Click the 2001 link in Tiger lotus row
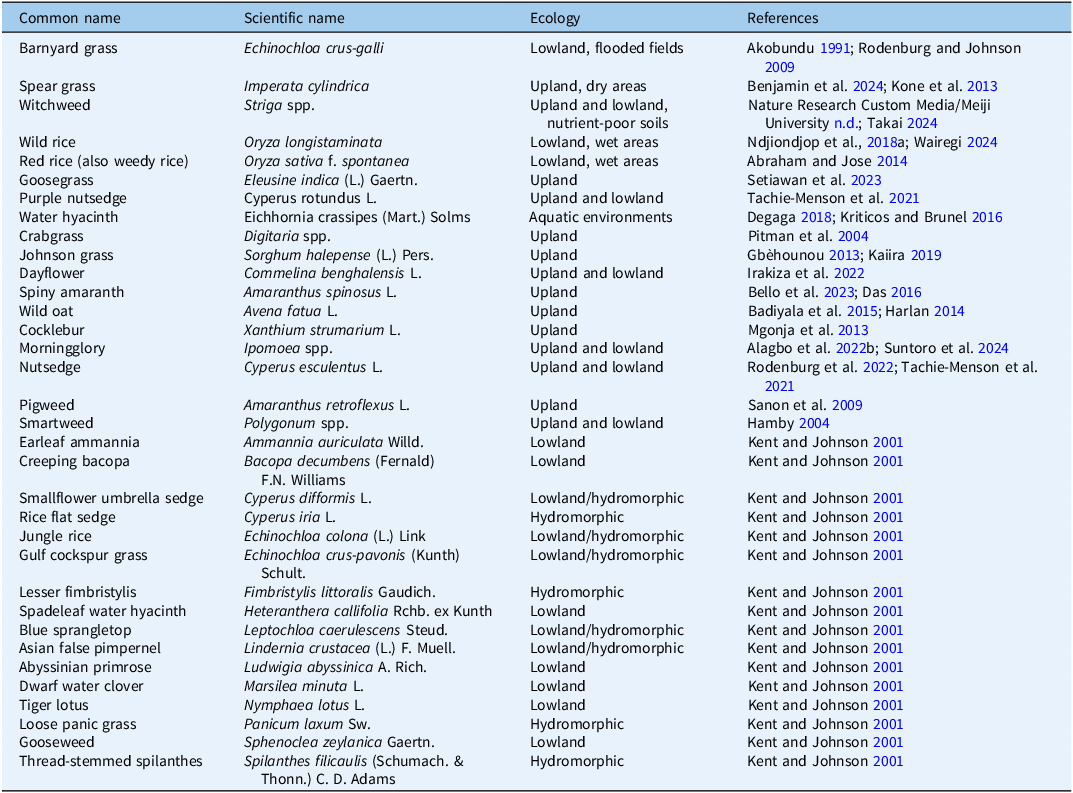The height and width of the screenshot is (793, 1073). tap(888, 705)
